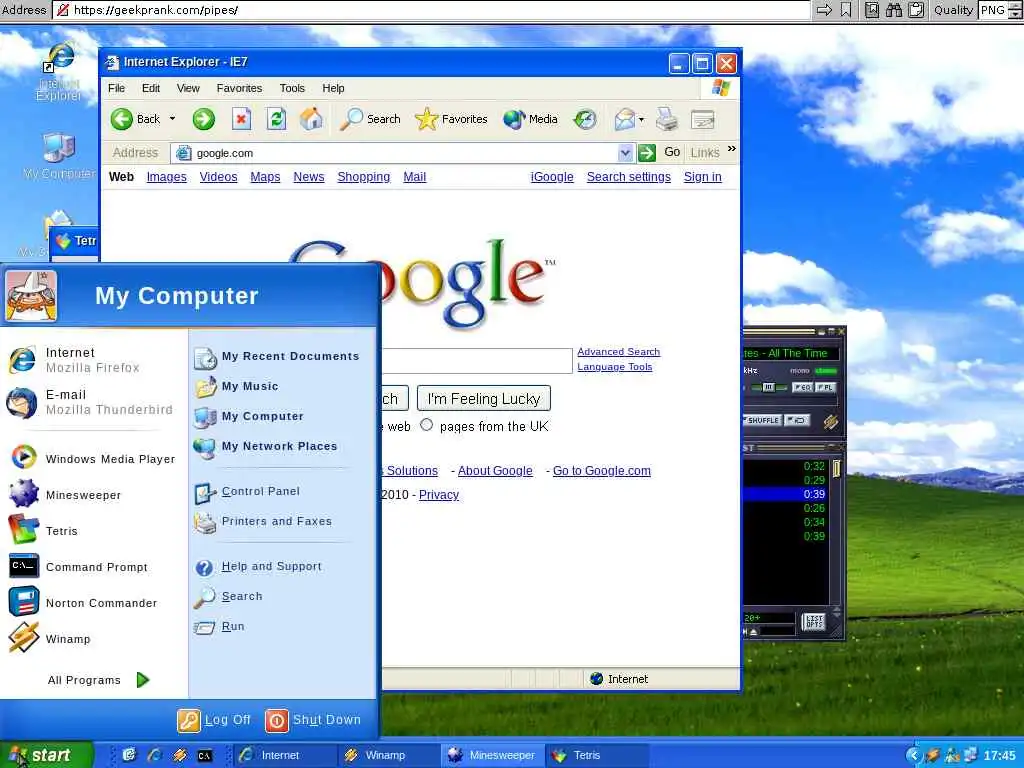The image size is (1024, 768).
Task: Click the green Back arrow in IE toolbar
Action: point(121,120)
